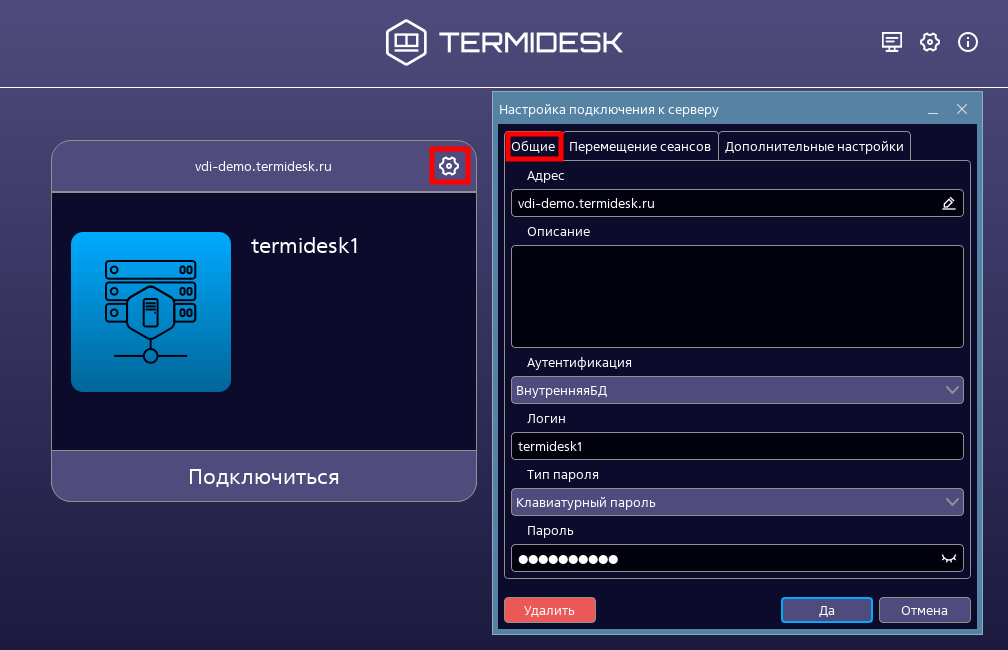Viewport: 1008px width, 650px height.
Task: Switch to the Общие tab
Action: click(533, 146)
